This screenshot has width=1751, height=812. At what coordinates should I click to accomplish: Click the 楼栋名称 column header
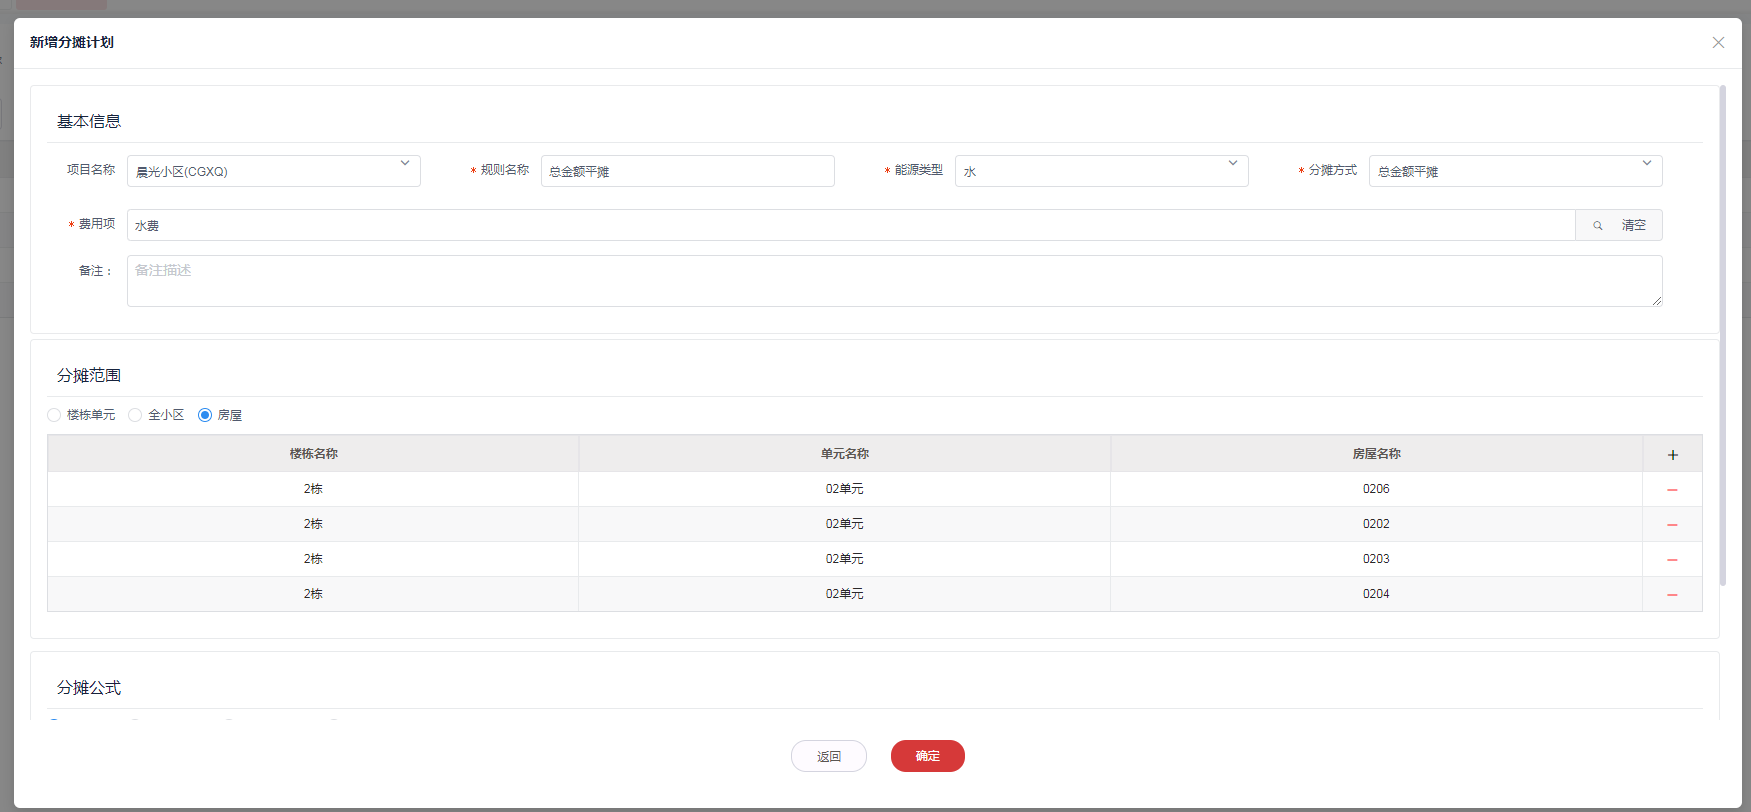[x=313, y=454]
